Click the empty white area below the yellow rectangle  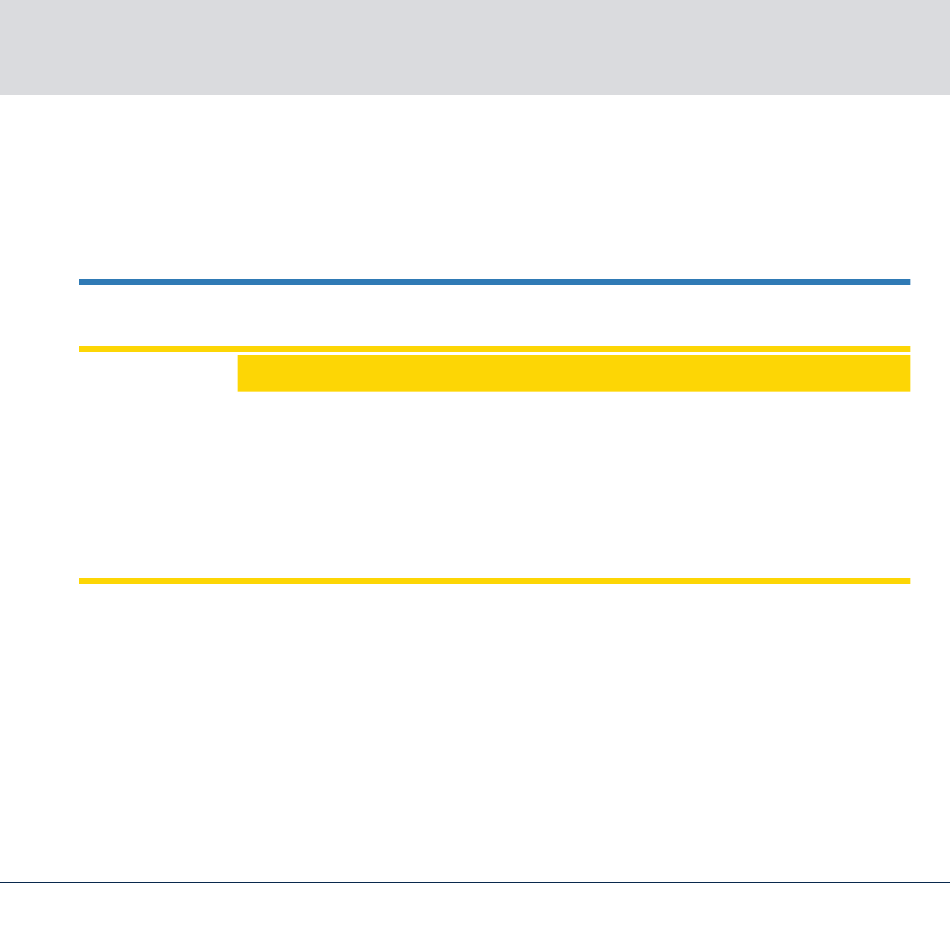[494, 485]
